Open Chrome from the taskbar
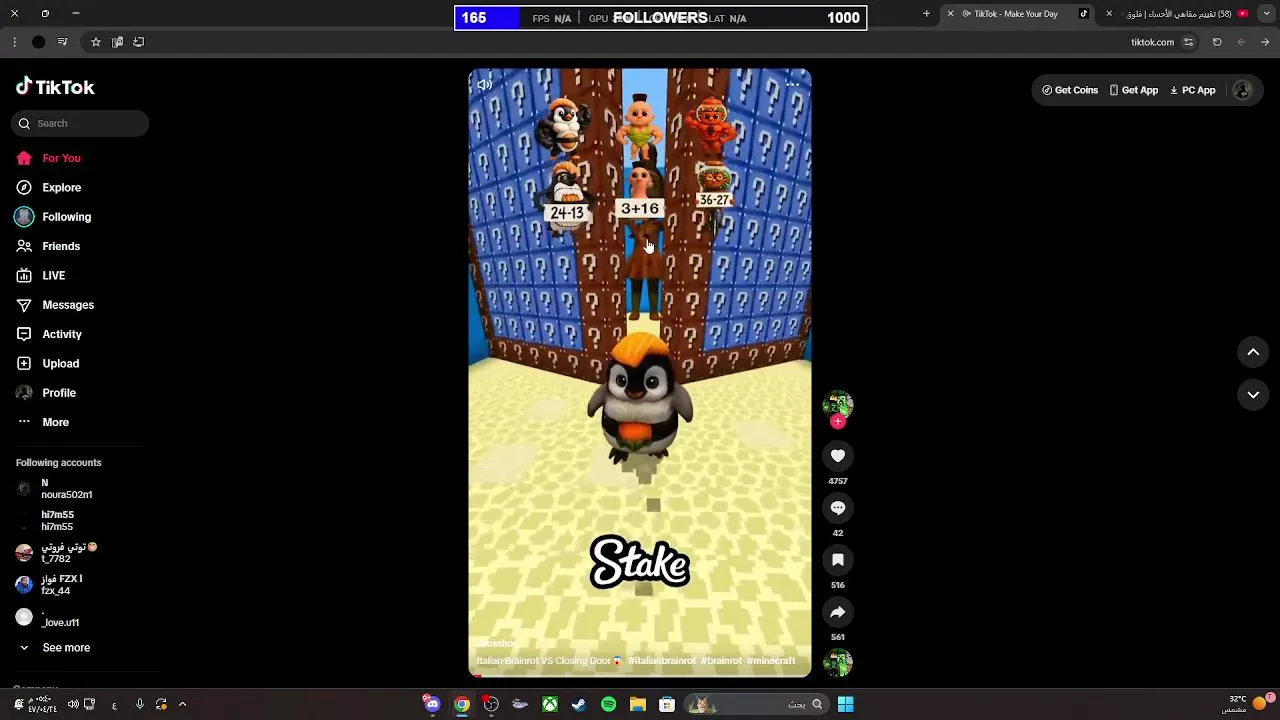Viewport: 1280px width, 720px height. tap(462, 704)
